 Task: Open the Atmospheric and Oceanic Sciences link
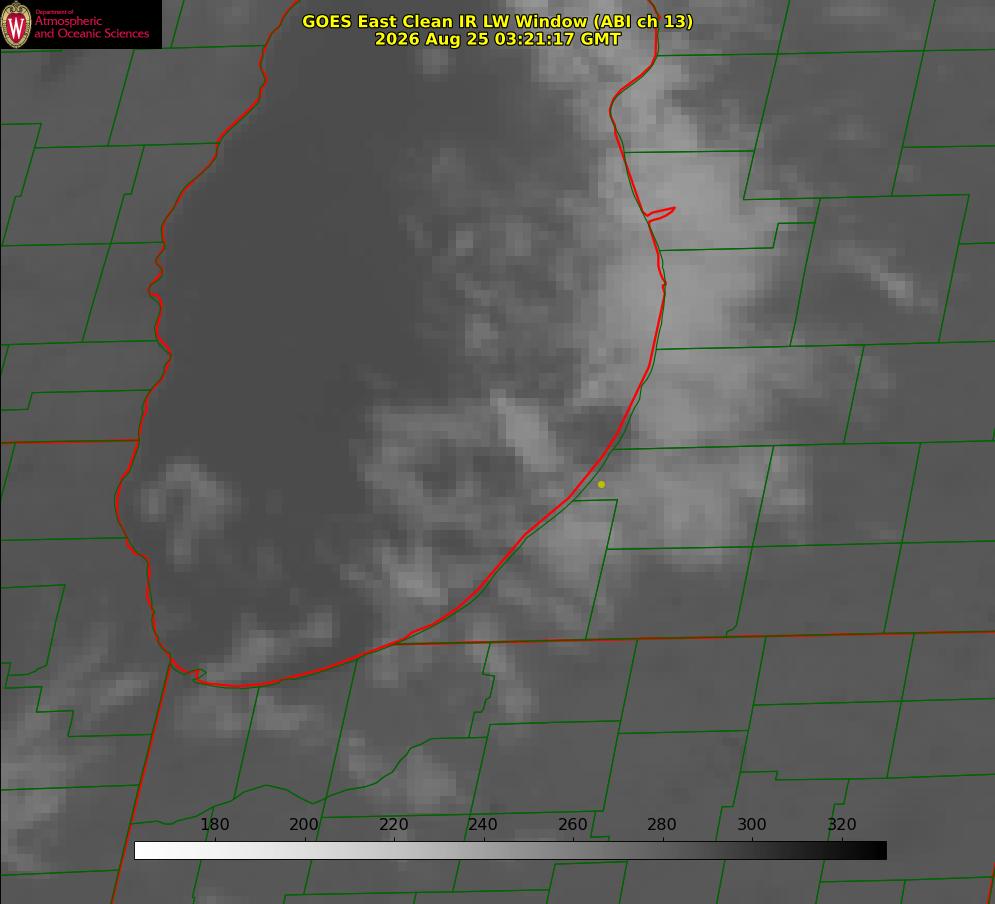coord(91,27)
